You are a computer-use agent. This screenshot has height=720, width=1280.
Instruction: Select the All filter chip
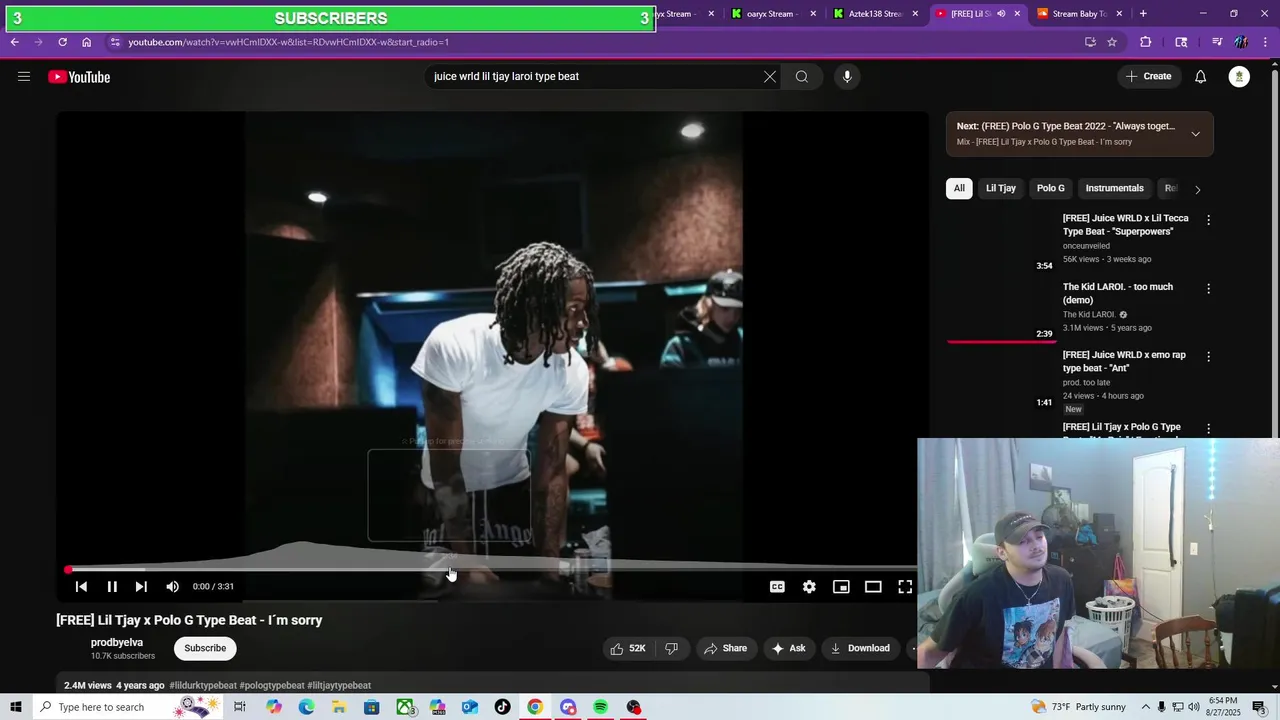click(x=959, y=188)
